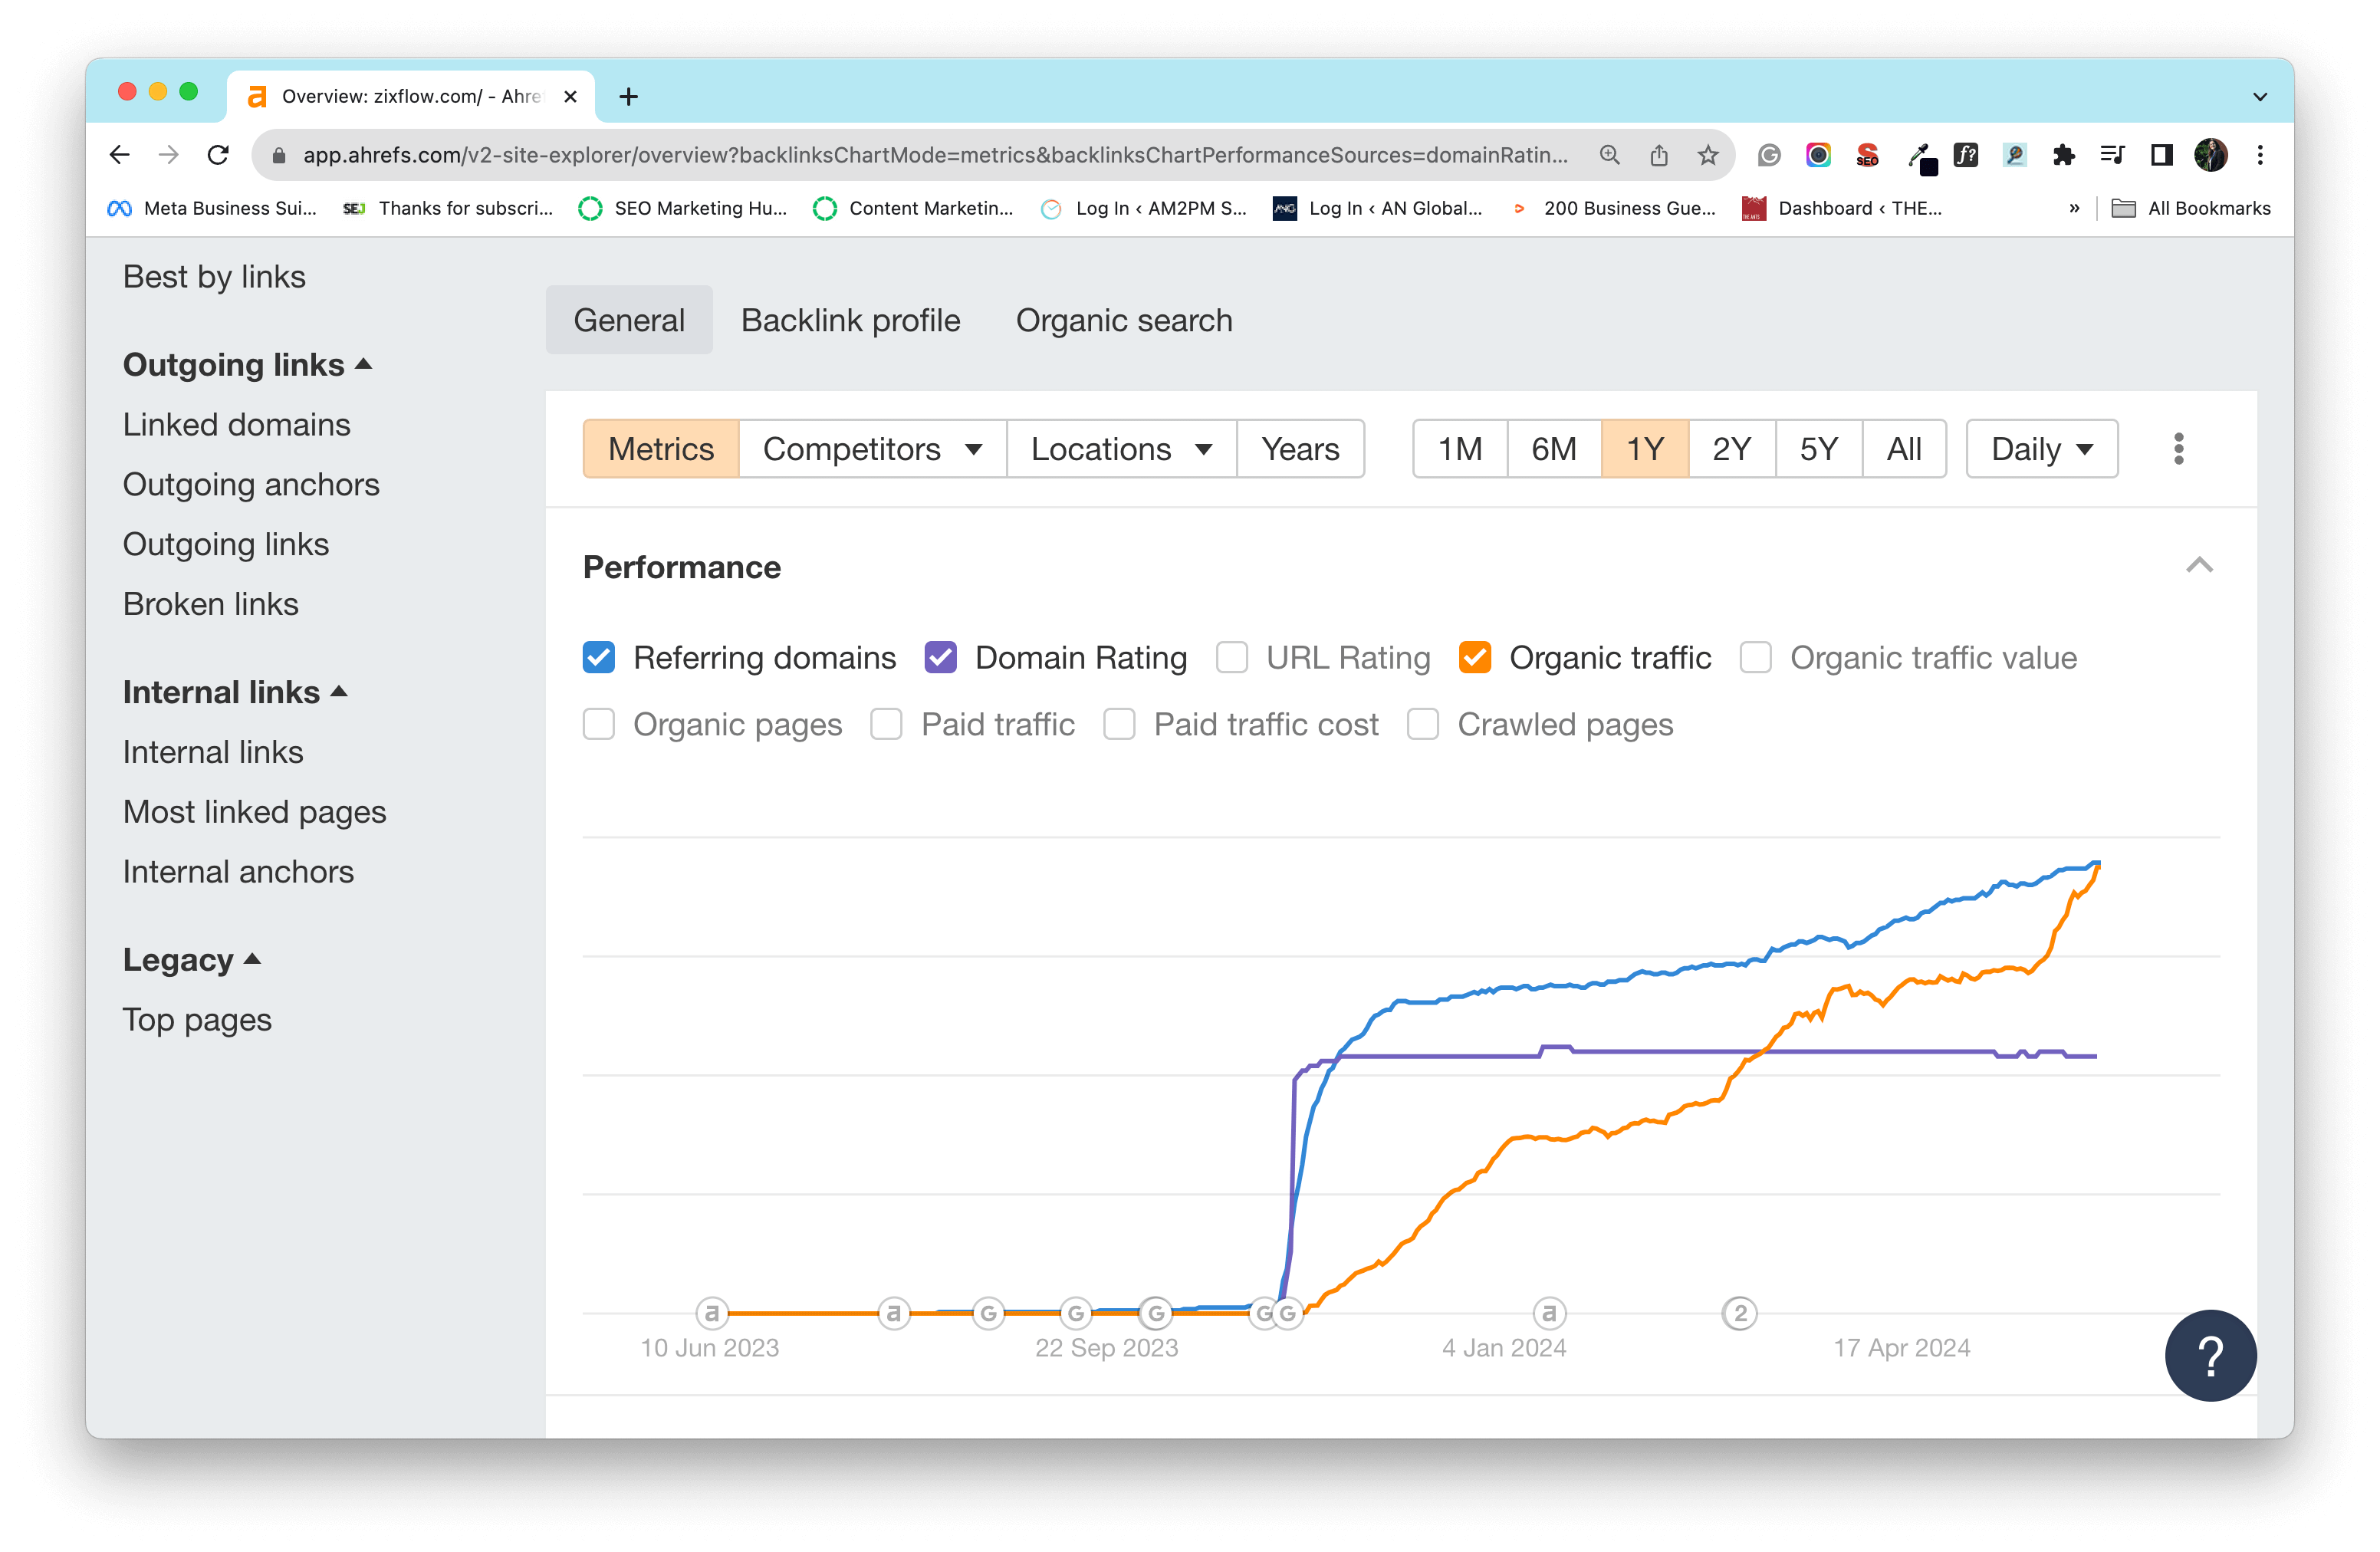Click the Ahrefs logo icon in tab
The height and width of the screenshot is (1552, 2380).
(255, 95)
